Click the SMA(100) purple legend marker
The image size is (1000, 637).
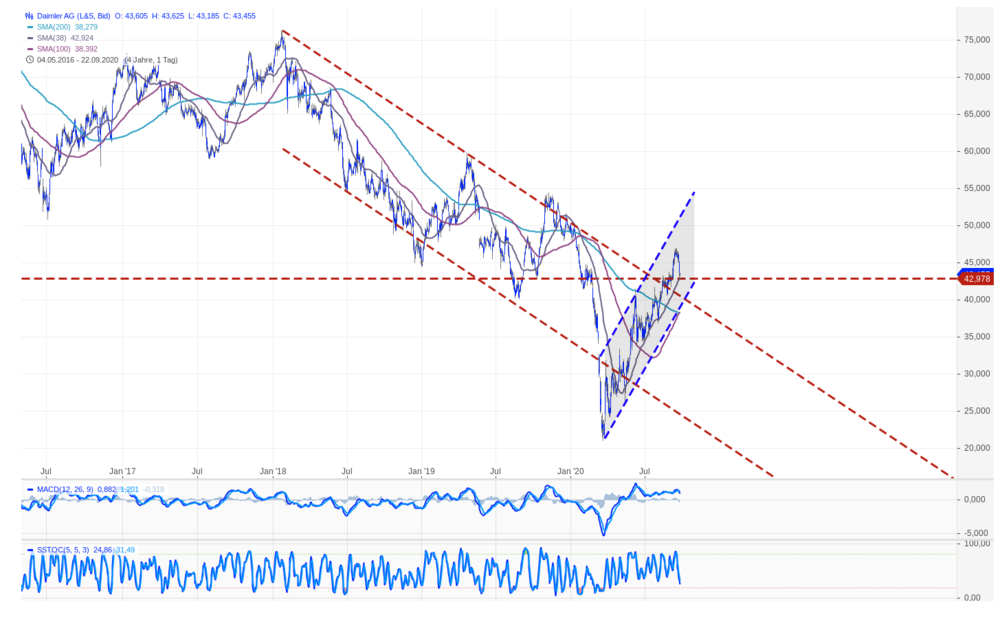click(30, 49)
